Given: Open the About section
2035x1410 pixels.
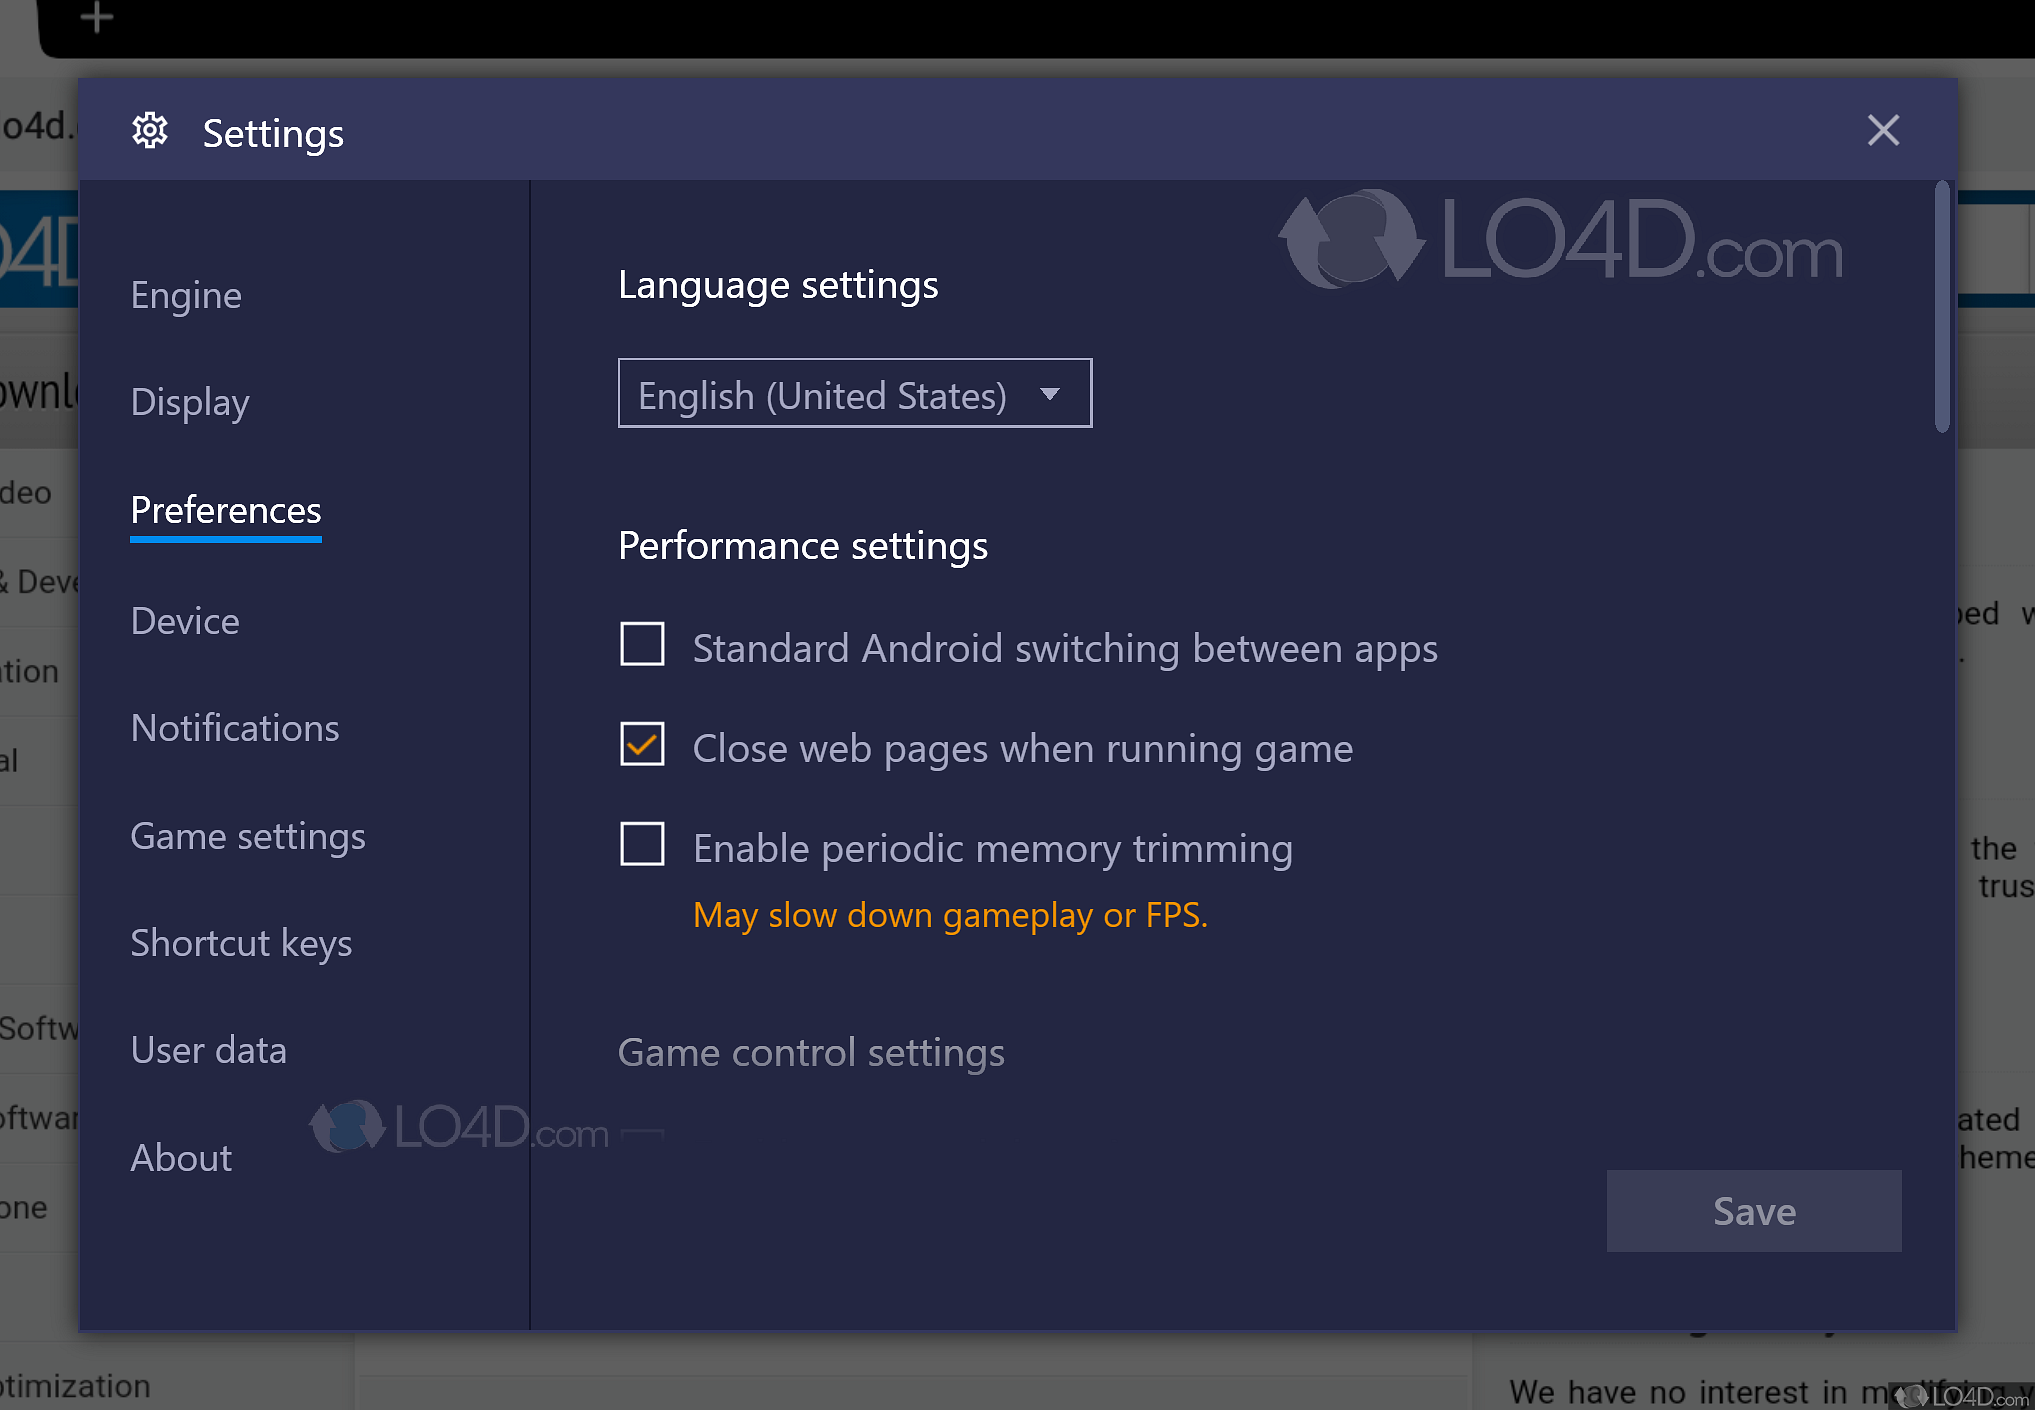Looking at the screenshot, I should point(180,1157).
